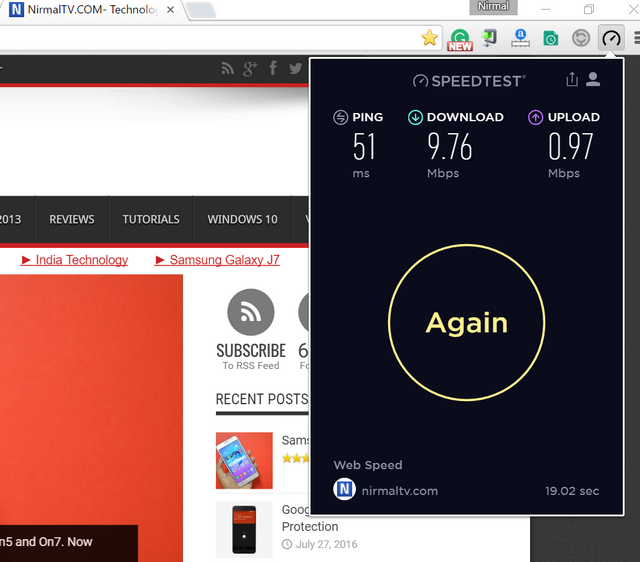Open the RSS icon in site header
This screenshot has width=640, height=562.
click(x=227, y=68)
